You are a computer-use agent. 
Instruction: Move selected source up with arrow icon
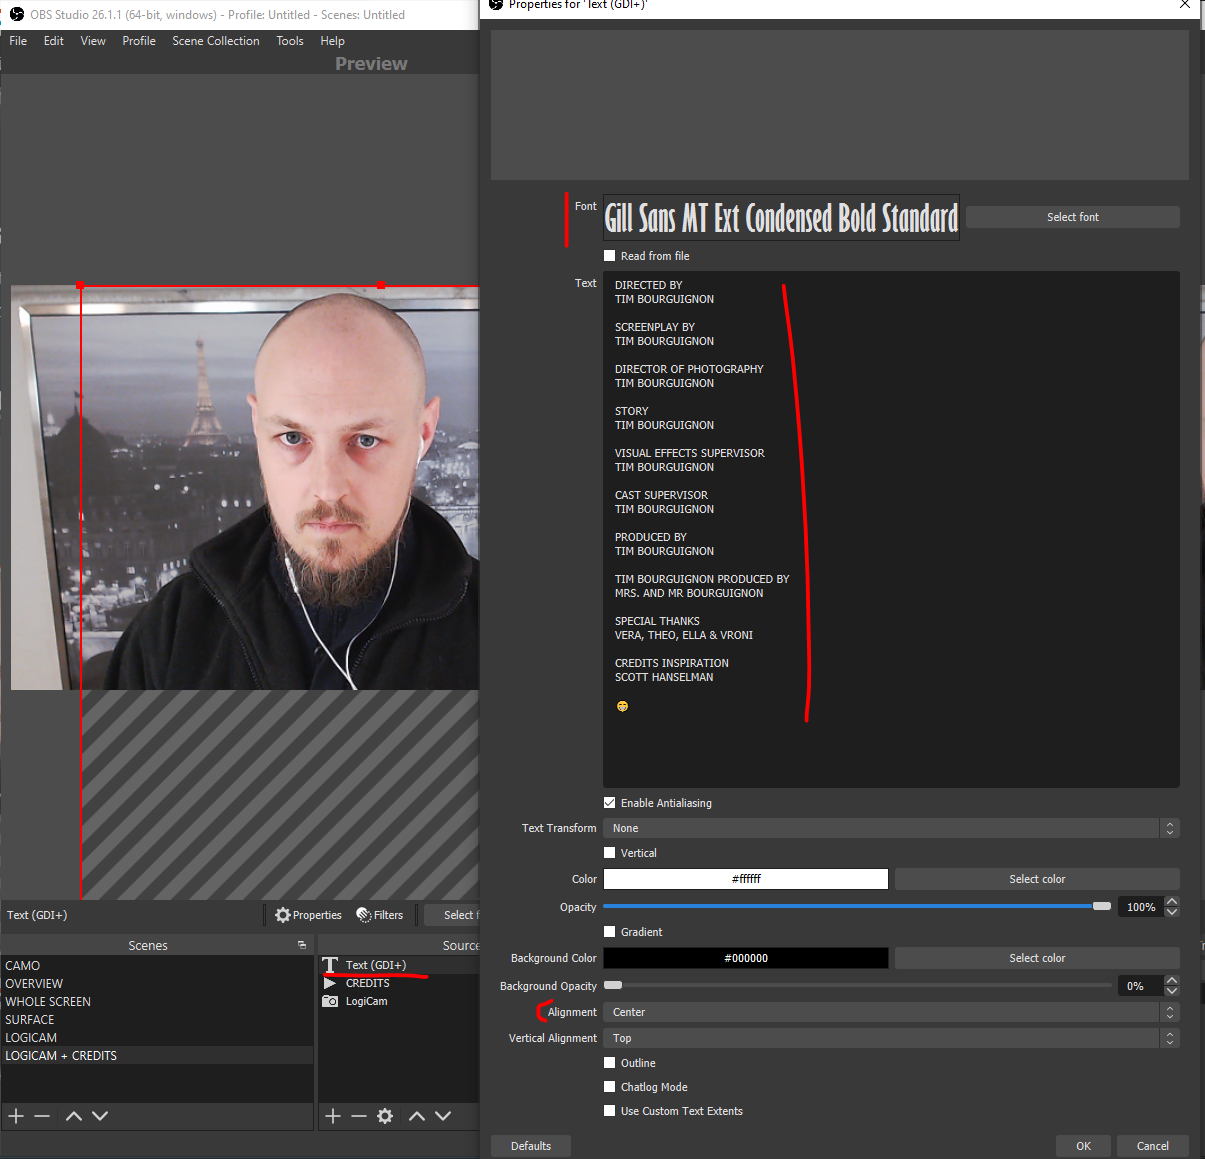tap(417, 1116)
